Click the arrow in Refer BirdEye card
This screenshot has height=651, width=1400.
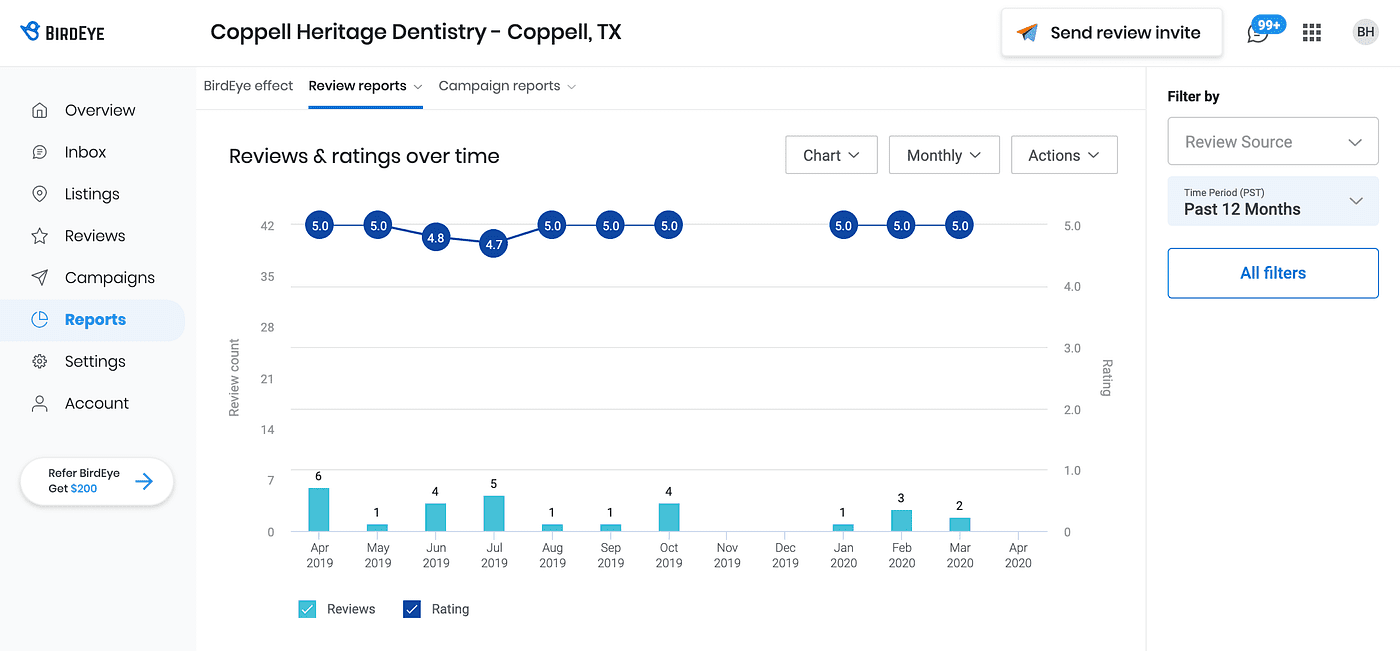click(x=144, y=481)
